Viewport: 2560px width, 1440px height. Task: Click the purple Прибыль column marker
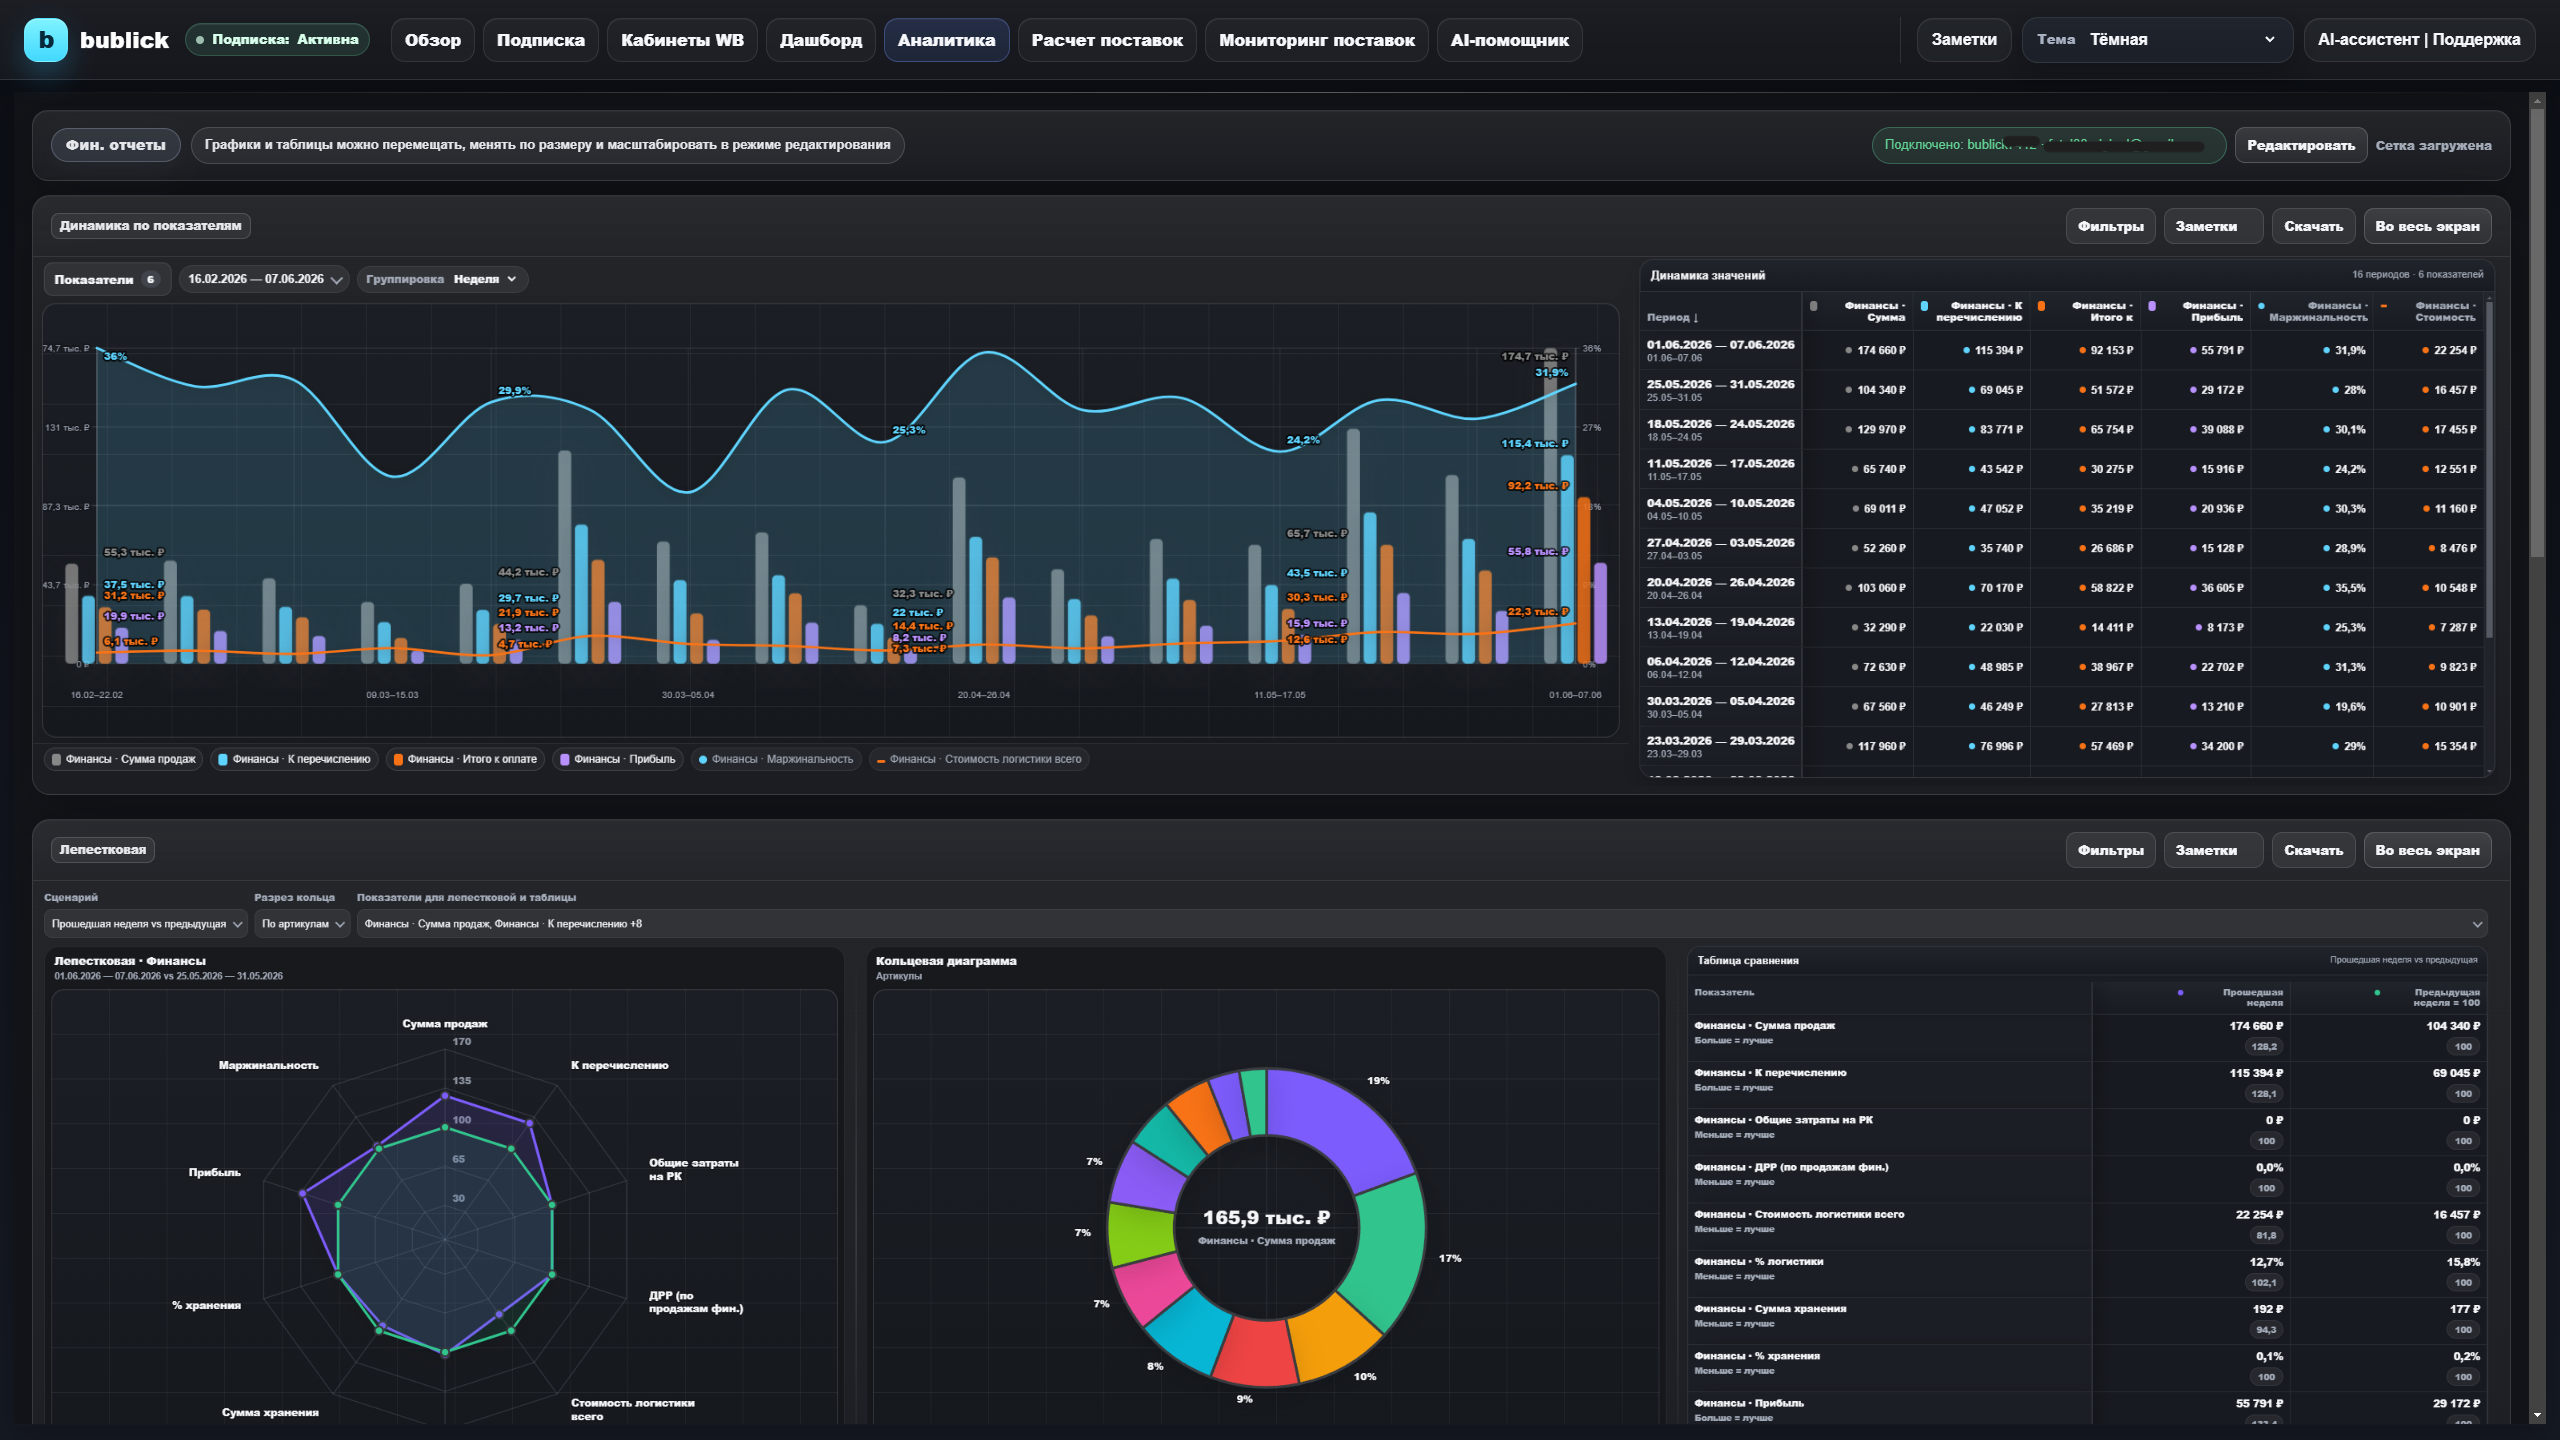[2152, 306]
